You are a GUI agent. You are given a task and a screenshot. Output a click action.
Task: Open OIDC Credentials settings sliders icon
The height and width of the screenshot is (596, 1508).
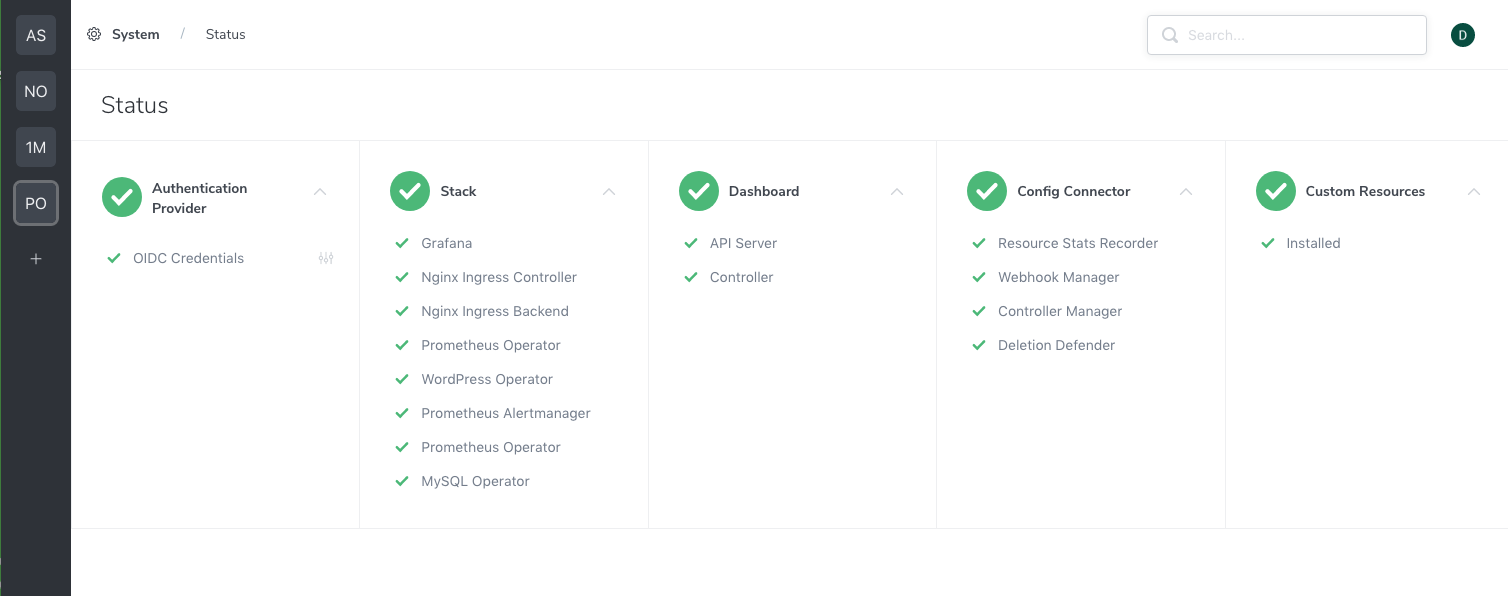[x=326, y=258]
